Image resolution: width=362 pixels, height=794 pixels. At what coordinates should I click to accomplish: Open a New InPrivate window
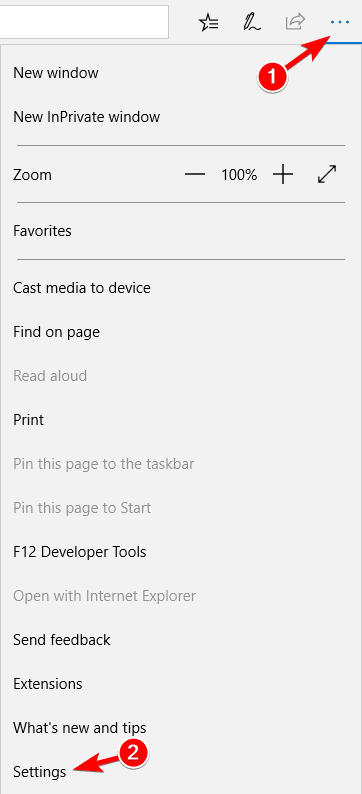click(173, 117)
